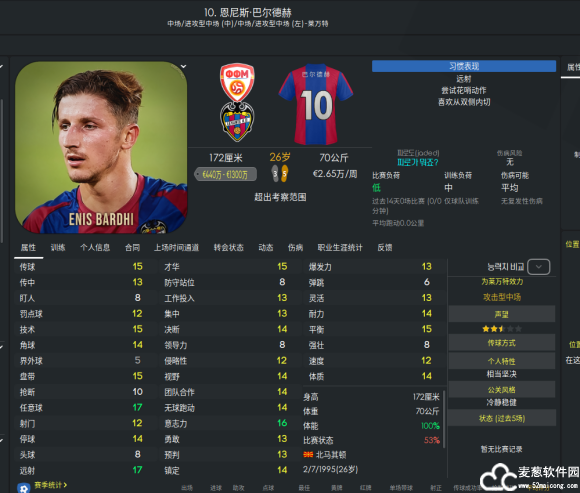Click the North Macedonia national team badge
This screenshot has width=580, height=493.
(237, 82)
